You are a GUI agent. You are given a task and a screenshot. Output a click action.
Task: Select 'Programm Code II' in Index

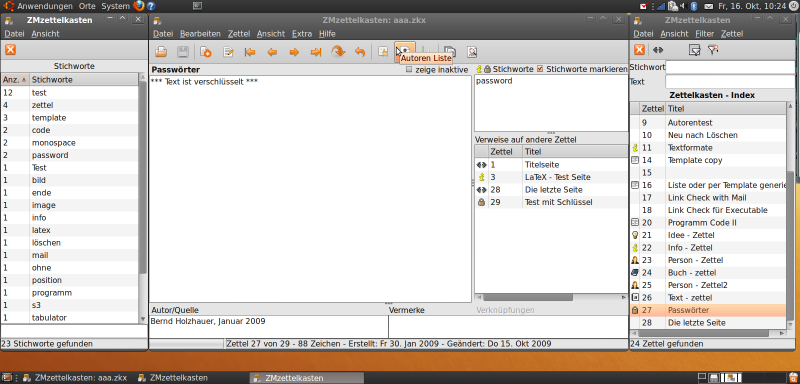pos(708,223)
